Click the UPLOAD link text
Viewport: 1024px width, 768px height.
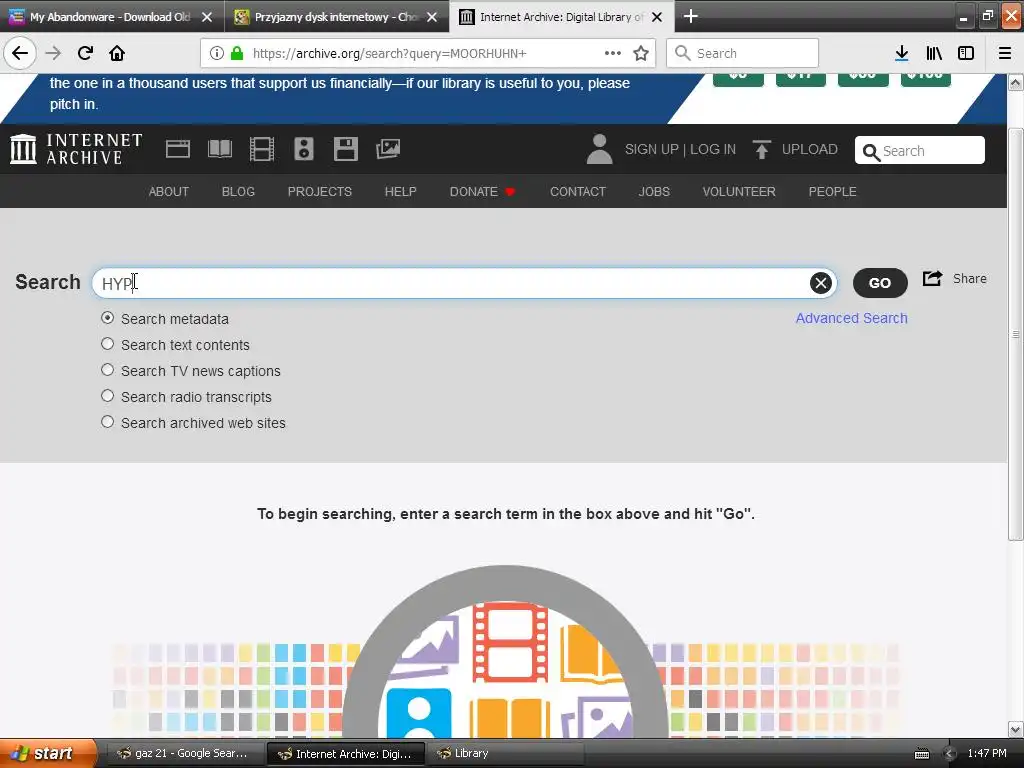[810, 150]
